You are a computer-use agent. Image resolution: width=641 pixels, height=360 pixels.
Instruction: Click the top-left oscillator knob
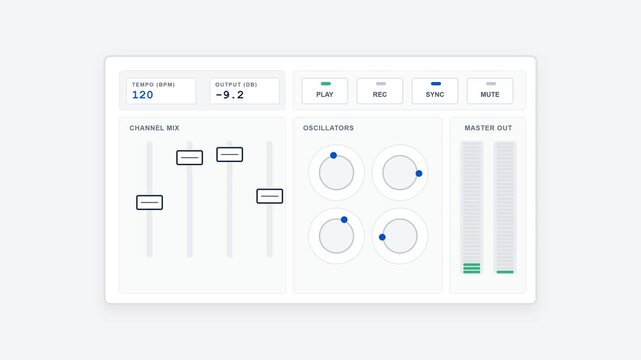336,172
